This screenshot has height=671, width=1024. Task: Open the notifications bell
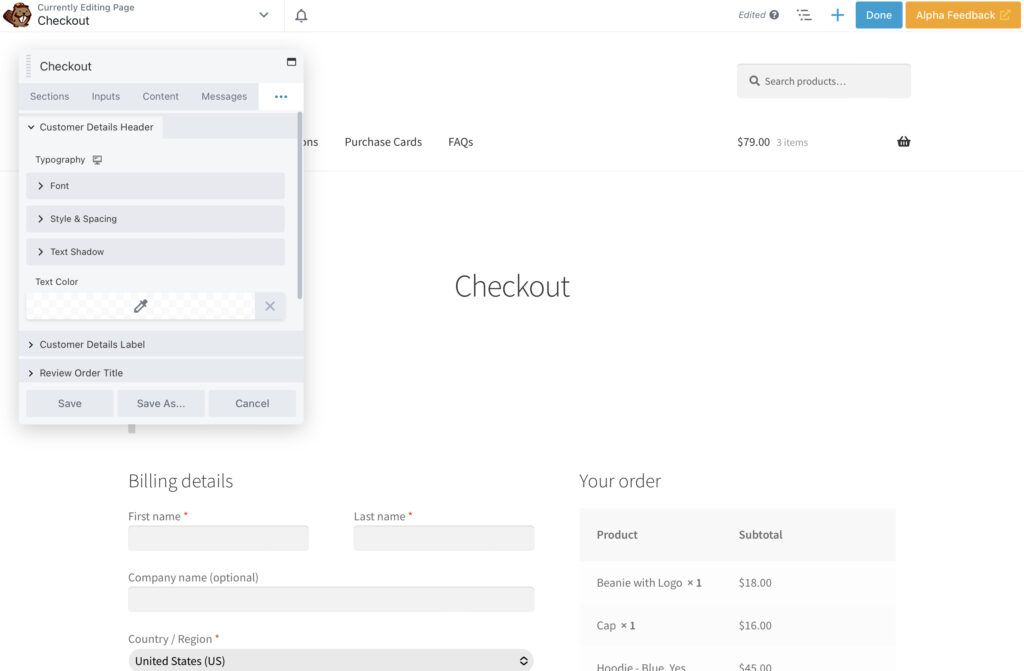pos(301,15)
